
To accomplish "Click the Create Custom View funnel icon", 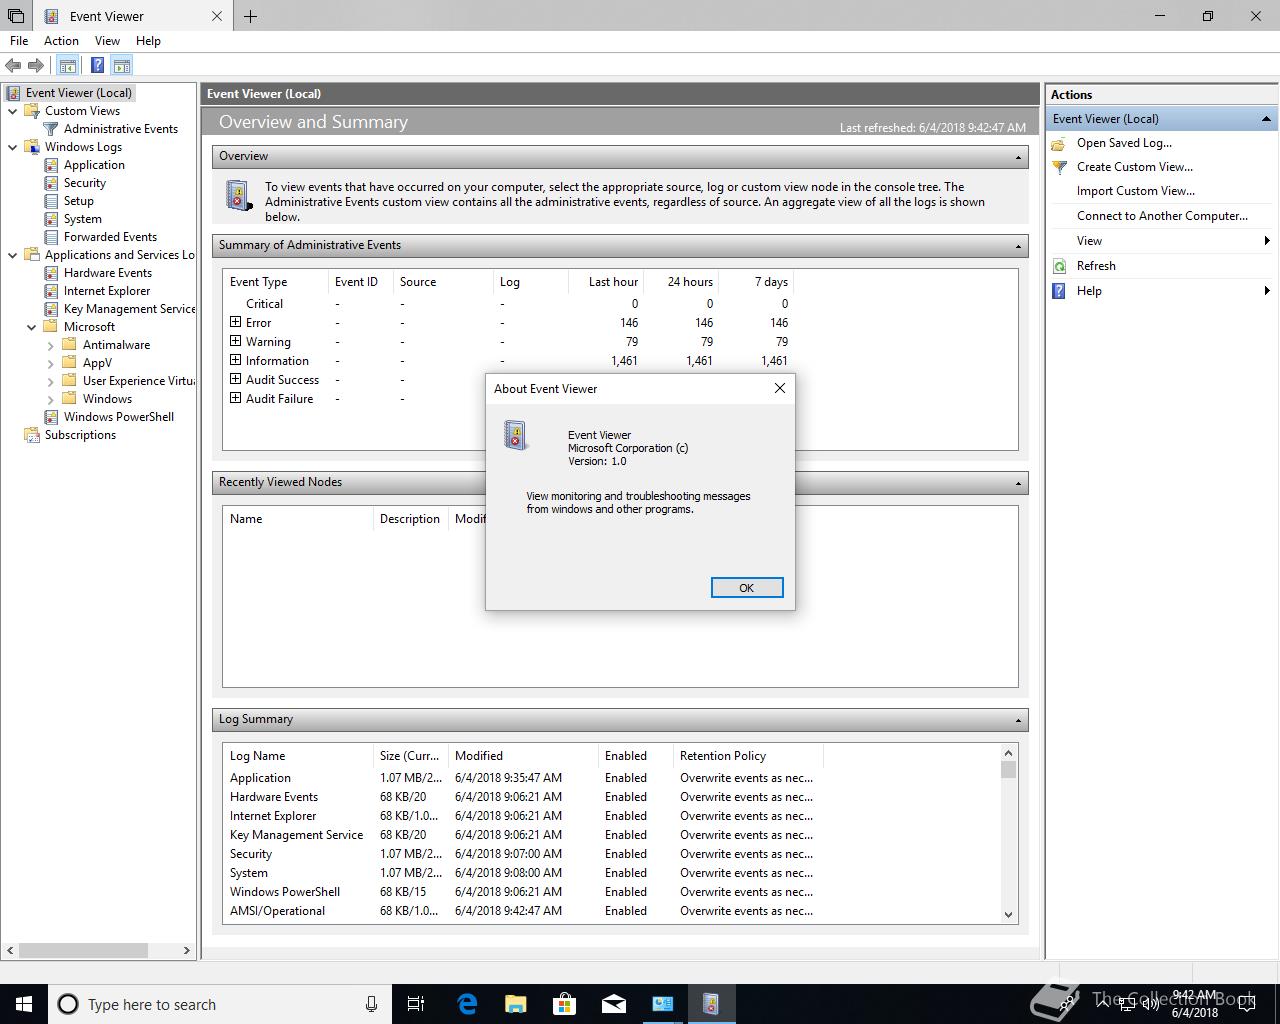I will coord(1059,167).
